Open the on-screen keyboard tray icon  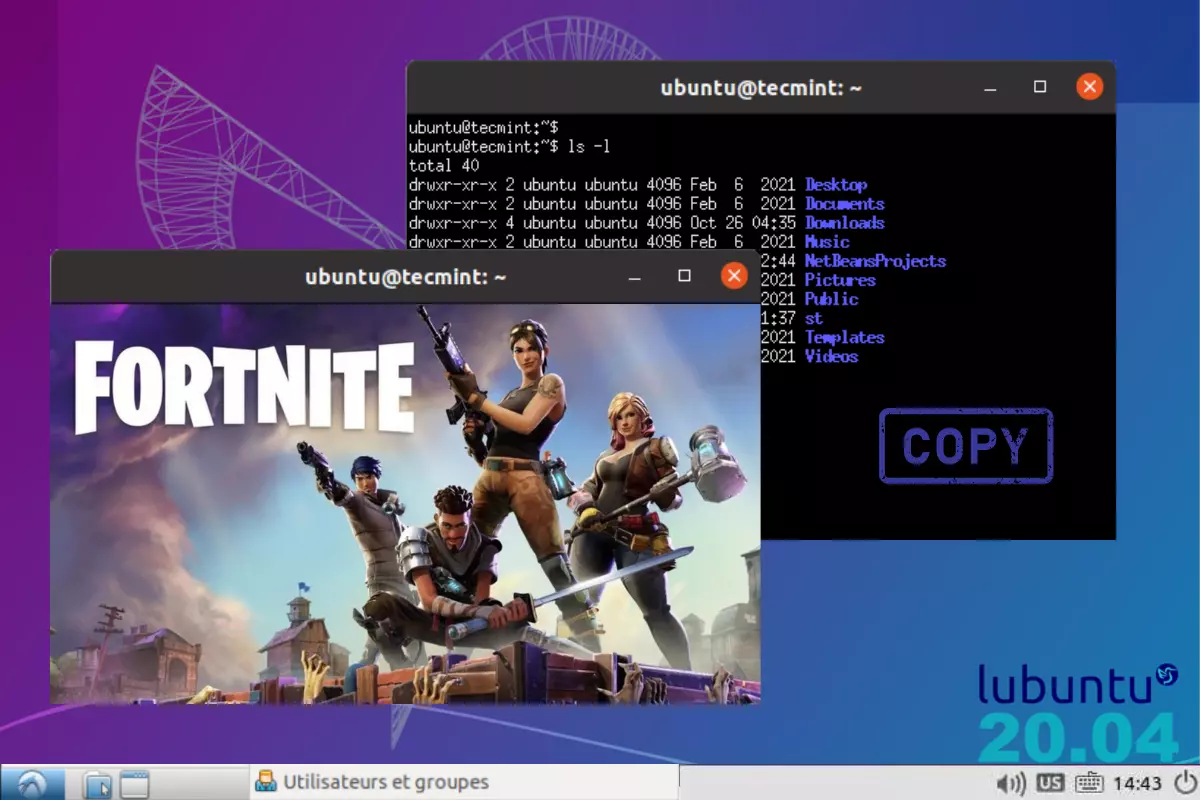coord(1089,783)
